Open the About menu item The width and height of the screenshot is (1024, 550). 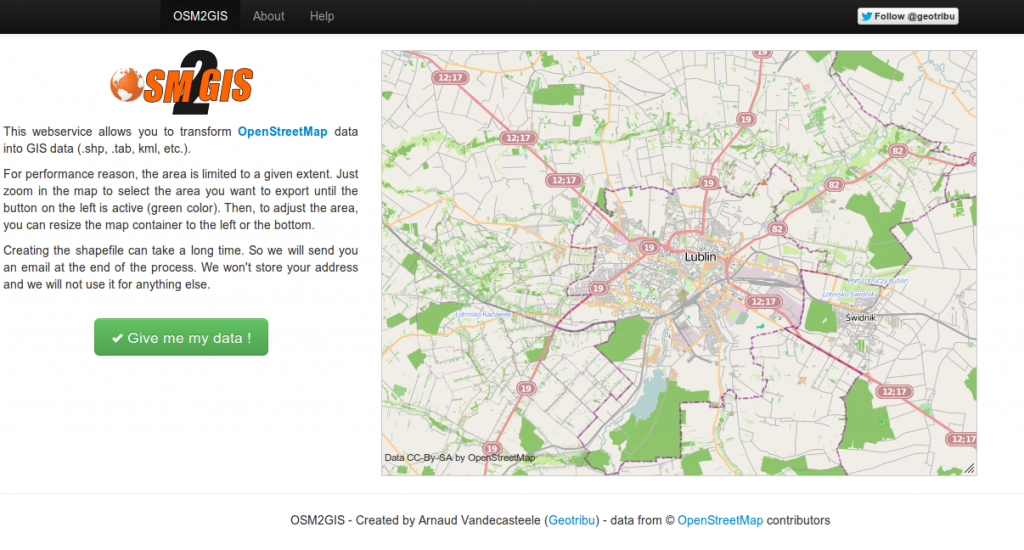268,16
